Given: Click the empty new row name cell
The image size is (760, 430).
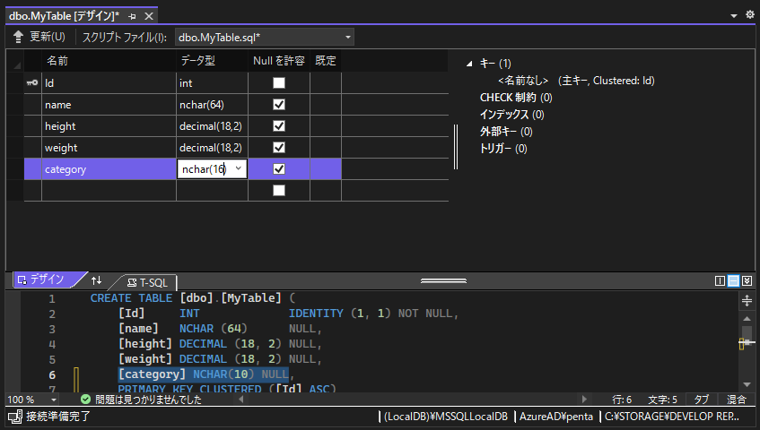Looking at the screenshot, I should coord(109,191).
